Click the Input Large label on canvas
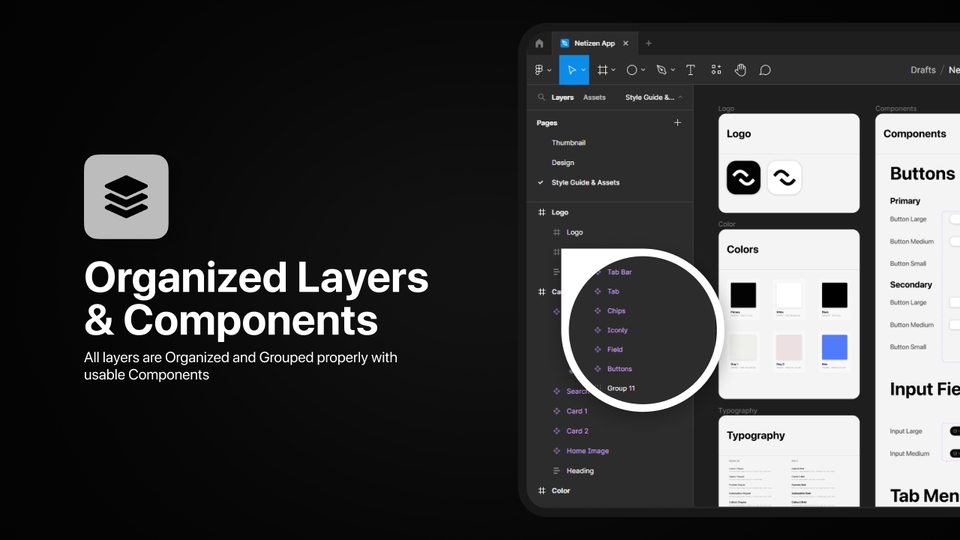The image size is (960, 540). click(906, 431)
